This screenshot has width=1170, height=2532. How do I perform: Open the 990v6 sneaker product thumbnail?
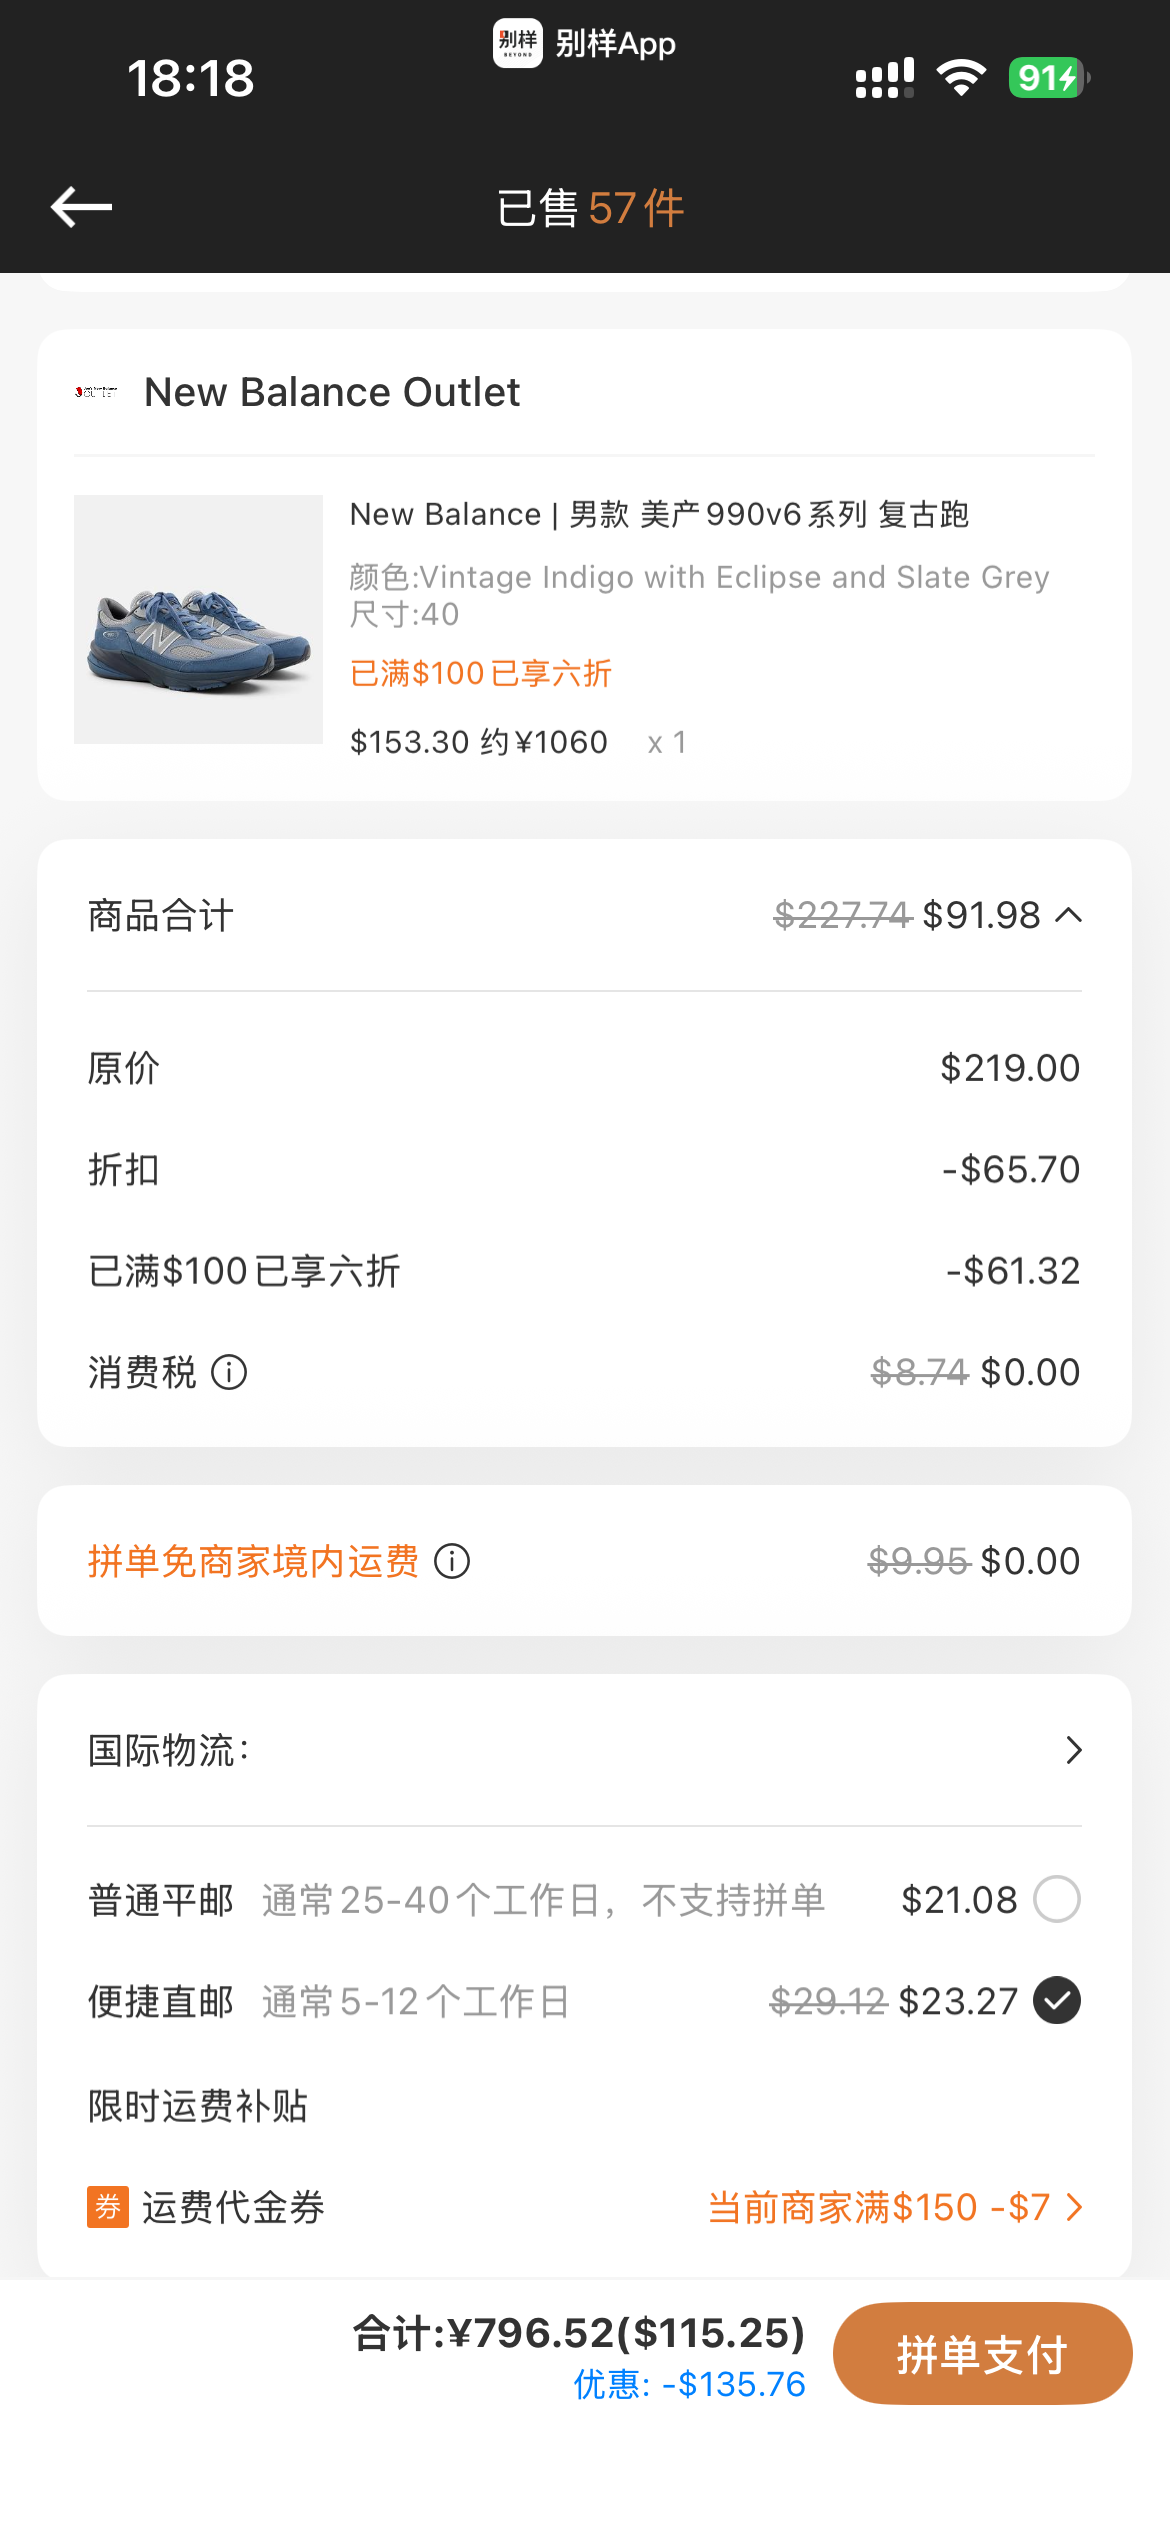coord(198,619)
